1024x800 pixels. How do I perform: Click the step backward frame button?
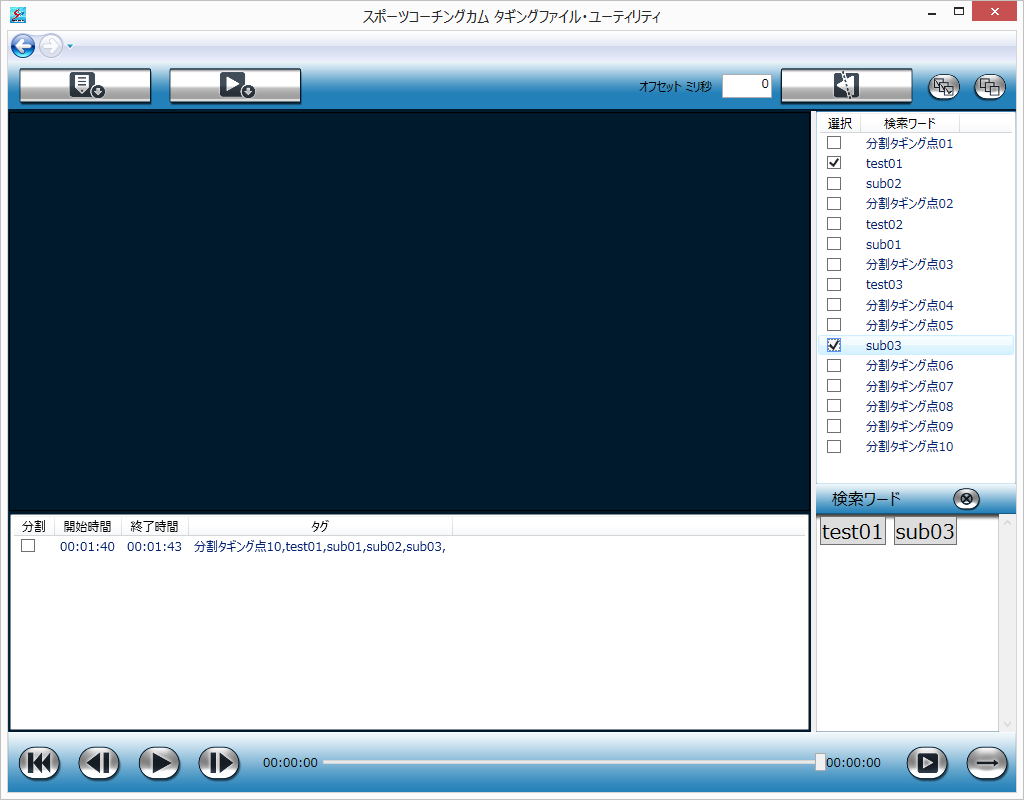[99, 763]
